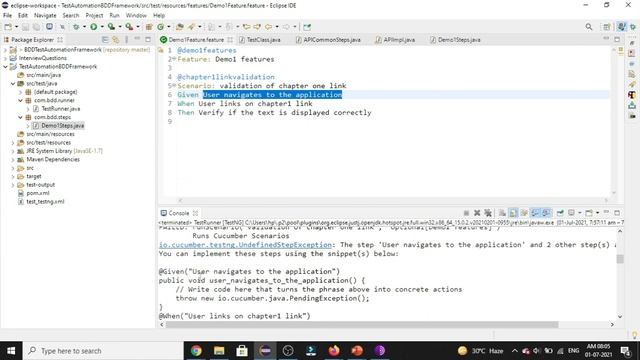Click the New Java Class green icon
This screenshot has height=360, width=640.
point(160,27)
